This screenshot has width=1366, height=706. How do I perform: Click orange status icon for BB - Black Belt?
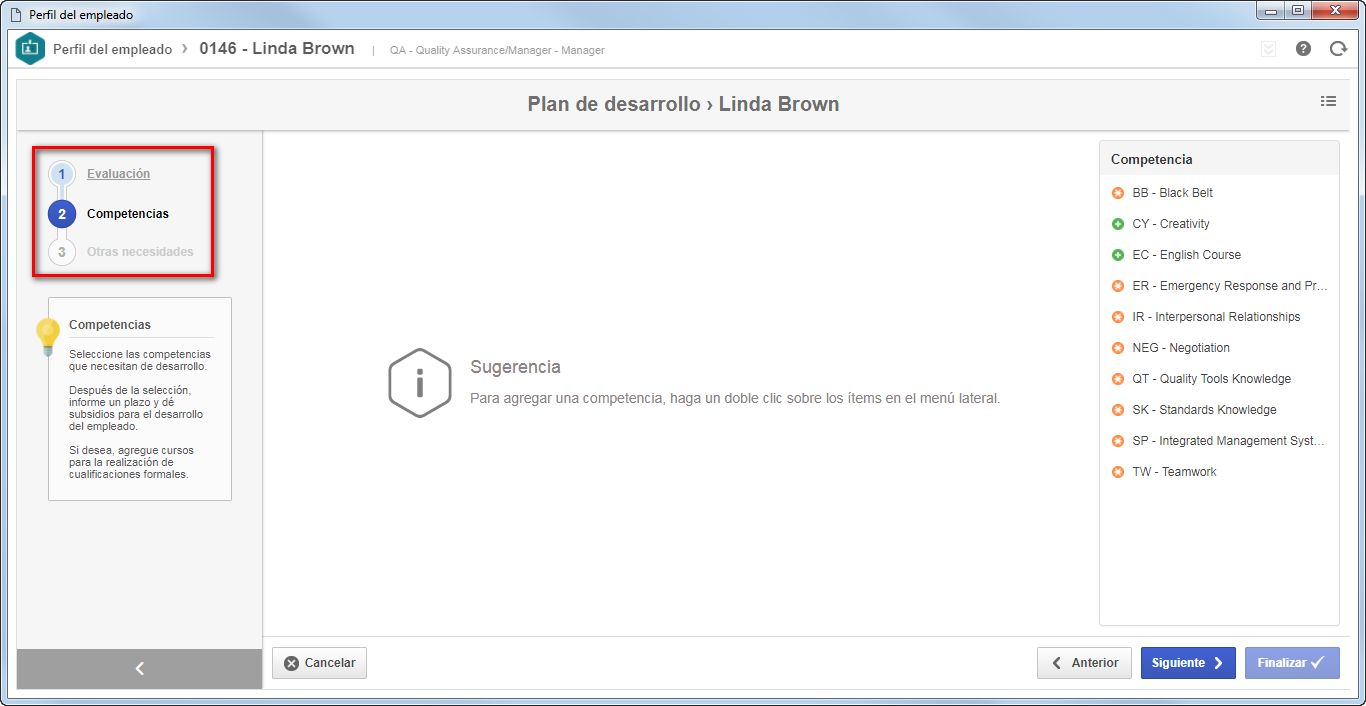point(1118,193)
